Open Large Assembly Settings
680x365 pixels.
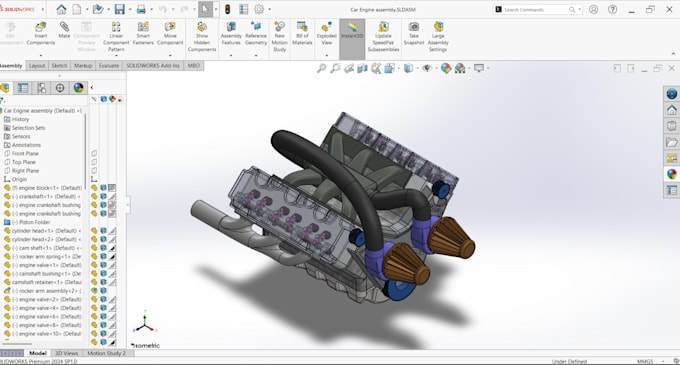(438, 37)
